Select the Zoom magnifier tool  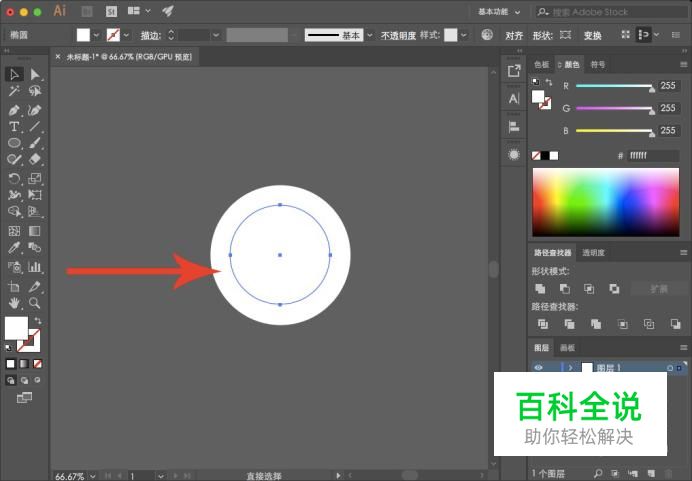(x=35, y=302)
